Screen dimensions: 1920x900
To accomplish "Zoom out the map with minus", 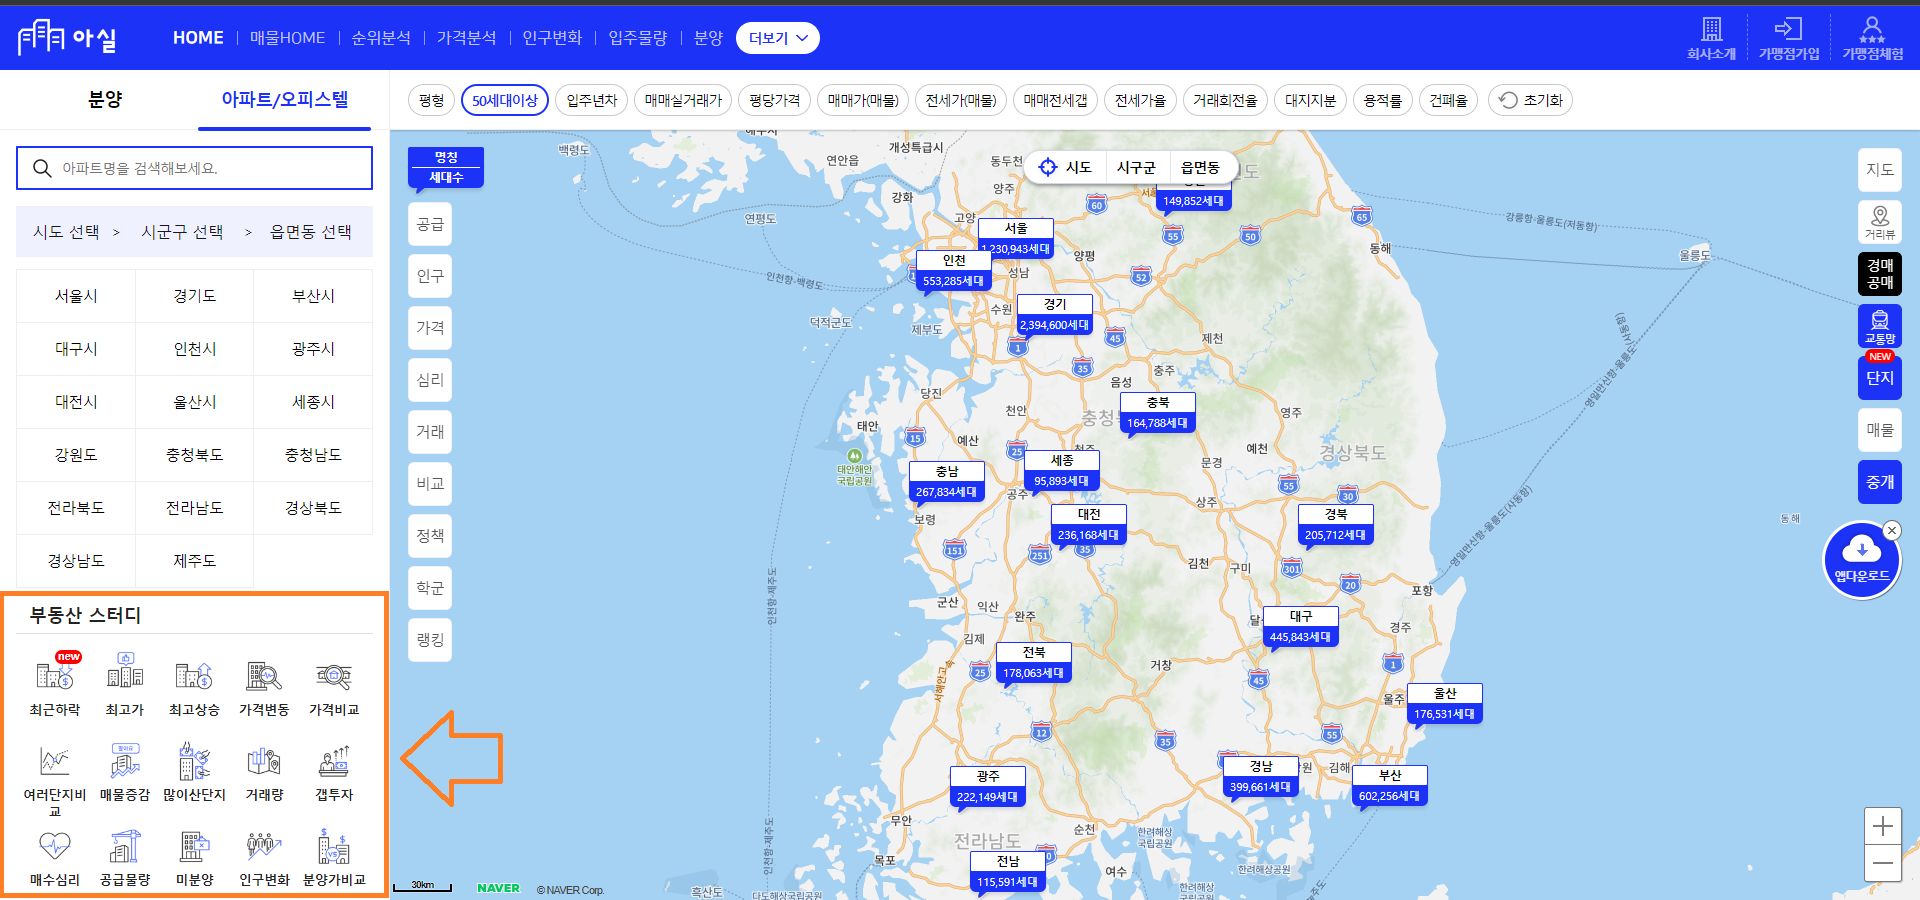I will (1883, 863).
